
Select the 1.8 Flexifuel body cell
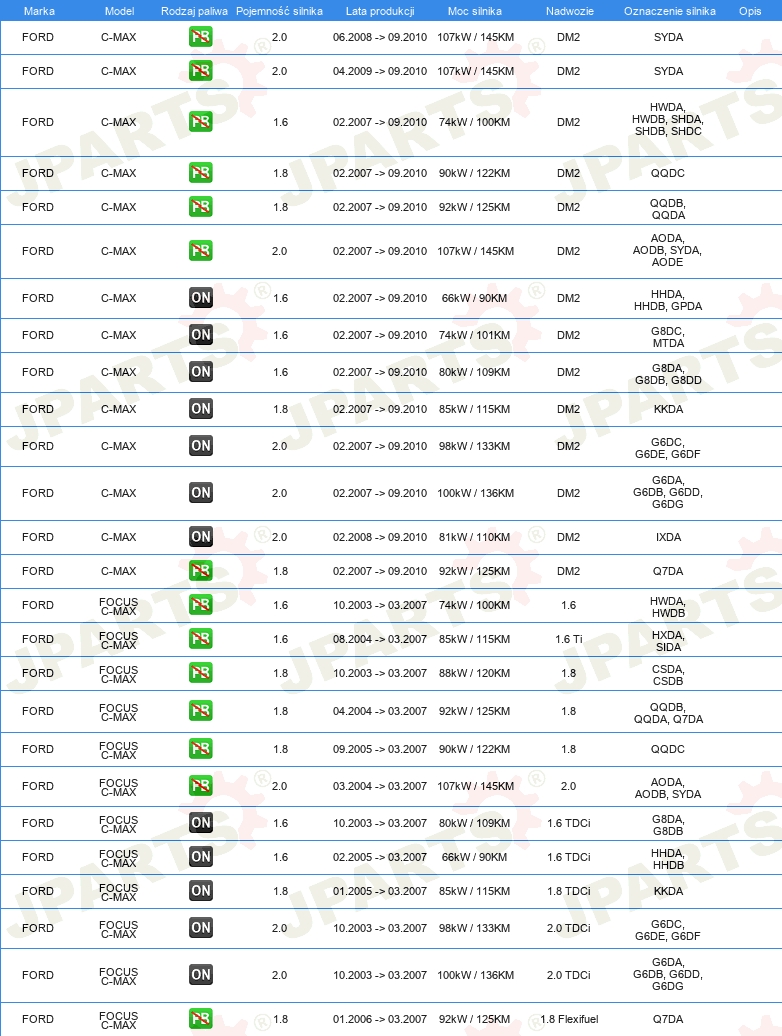point(569,1019)
